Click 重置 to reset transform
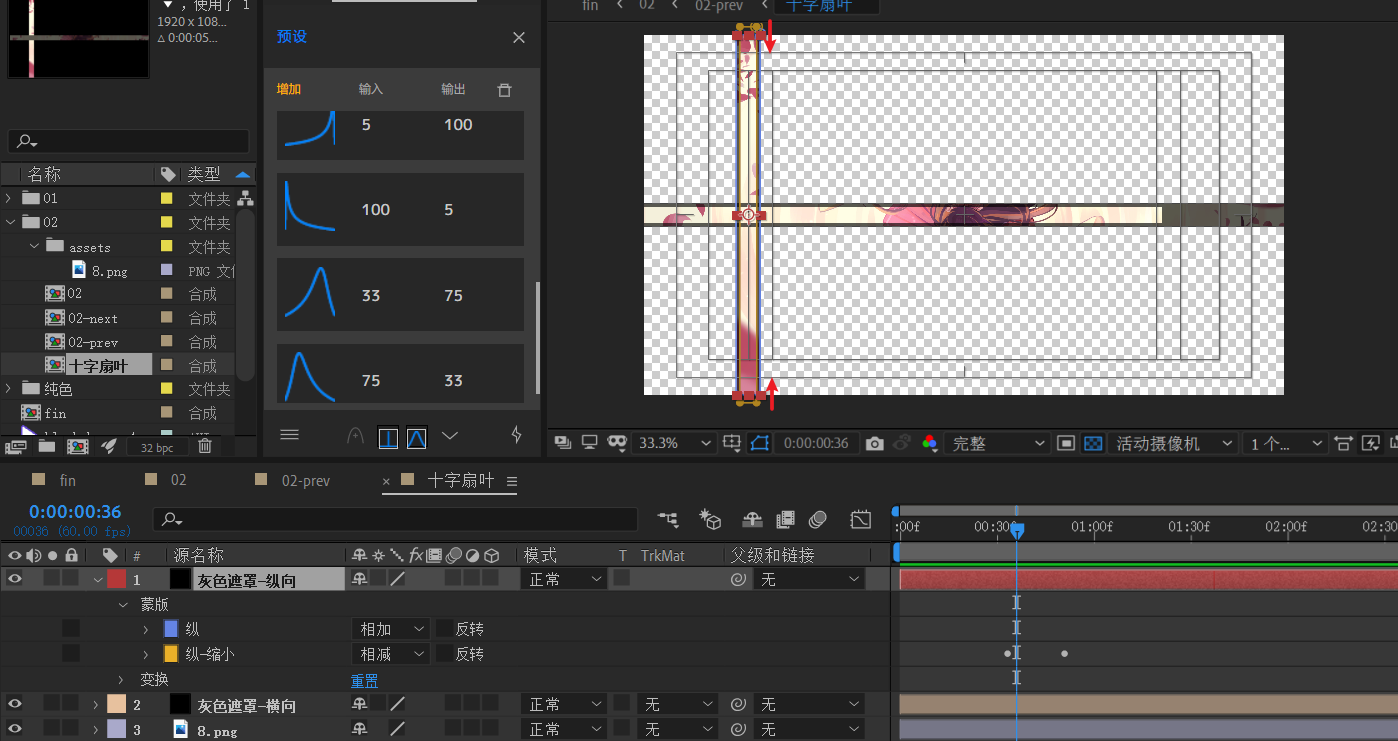1398x741 pixels. point(364,680)
